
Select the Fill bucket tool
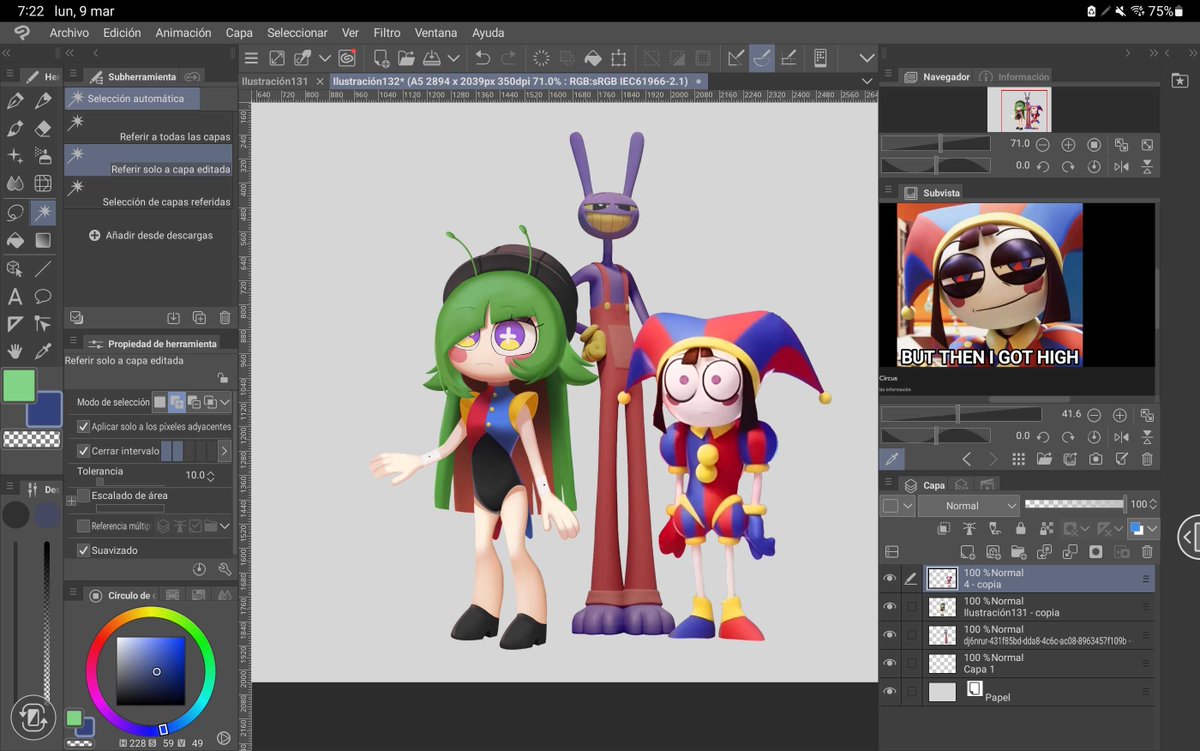click(15, 240)
